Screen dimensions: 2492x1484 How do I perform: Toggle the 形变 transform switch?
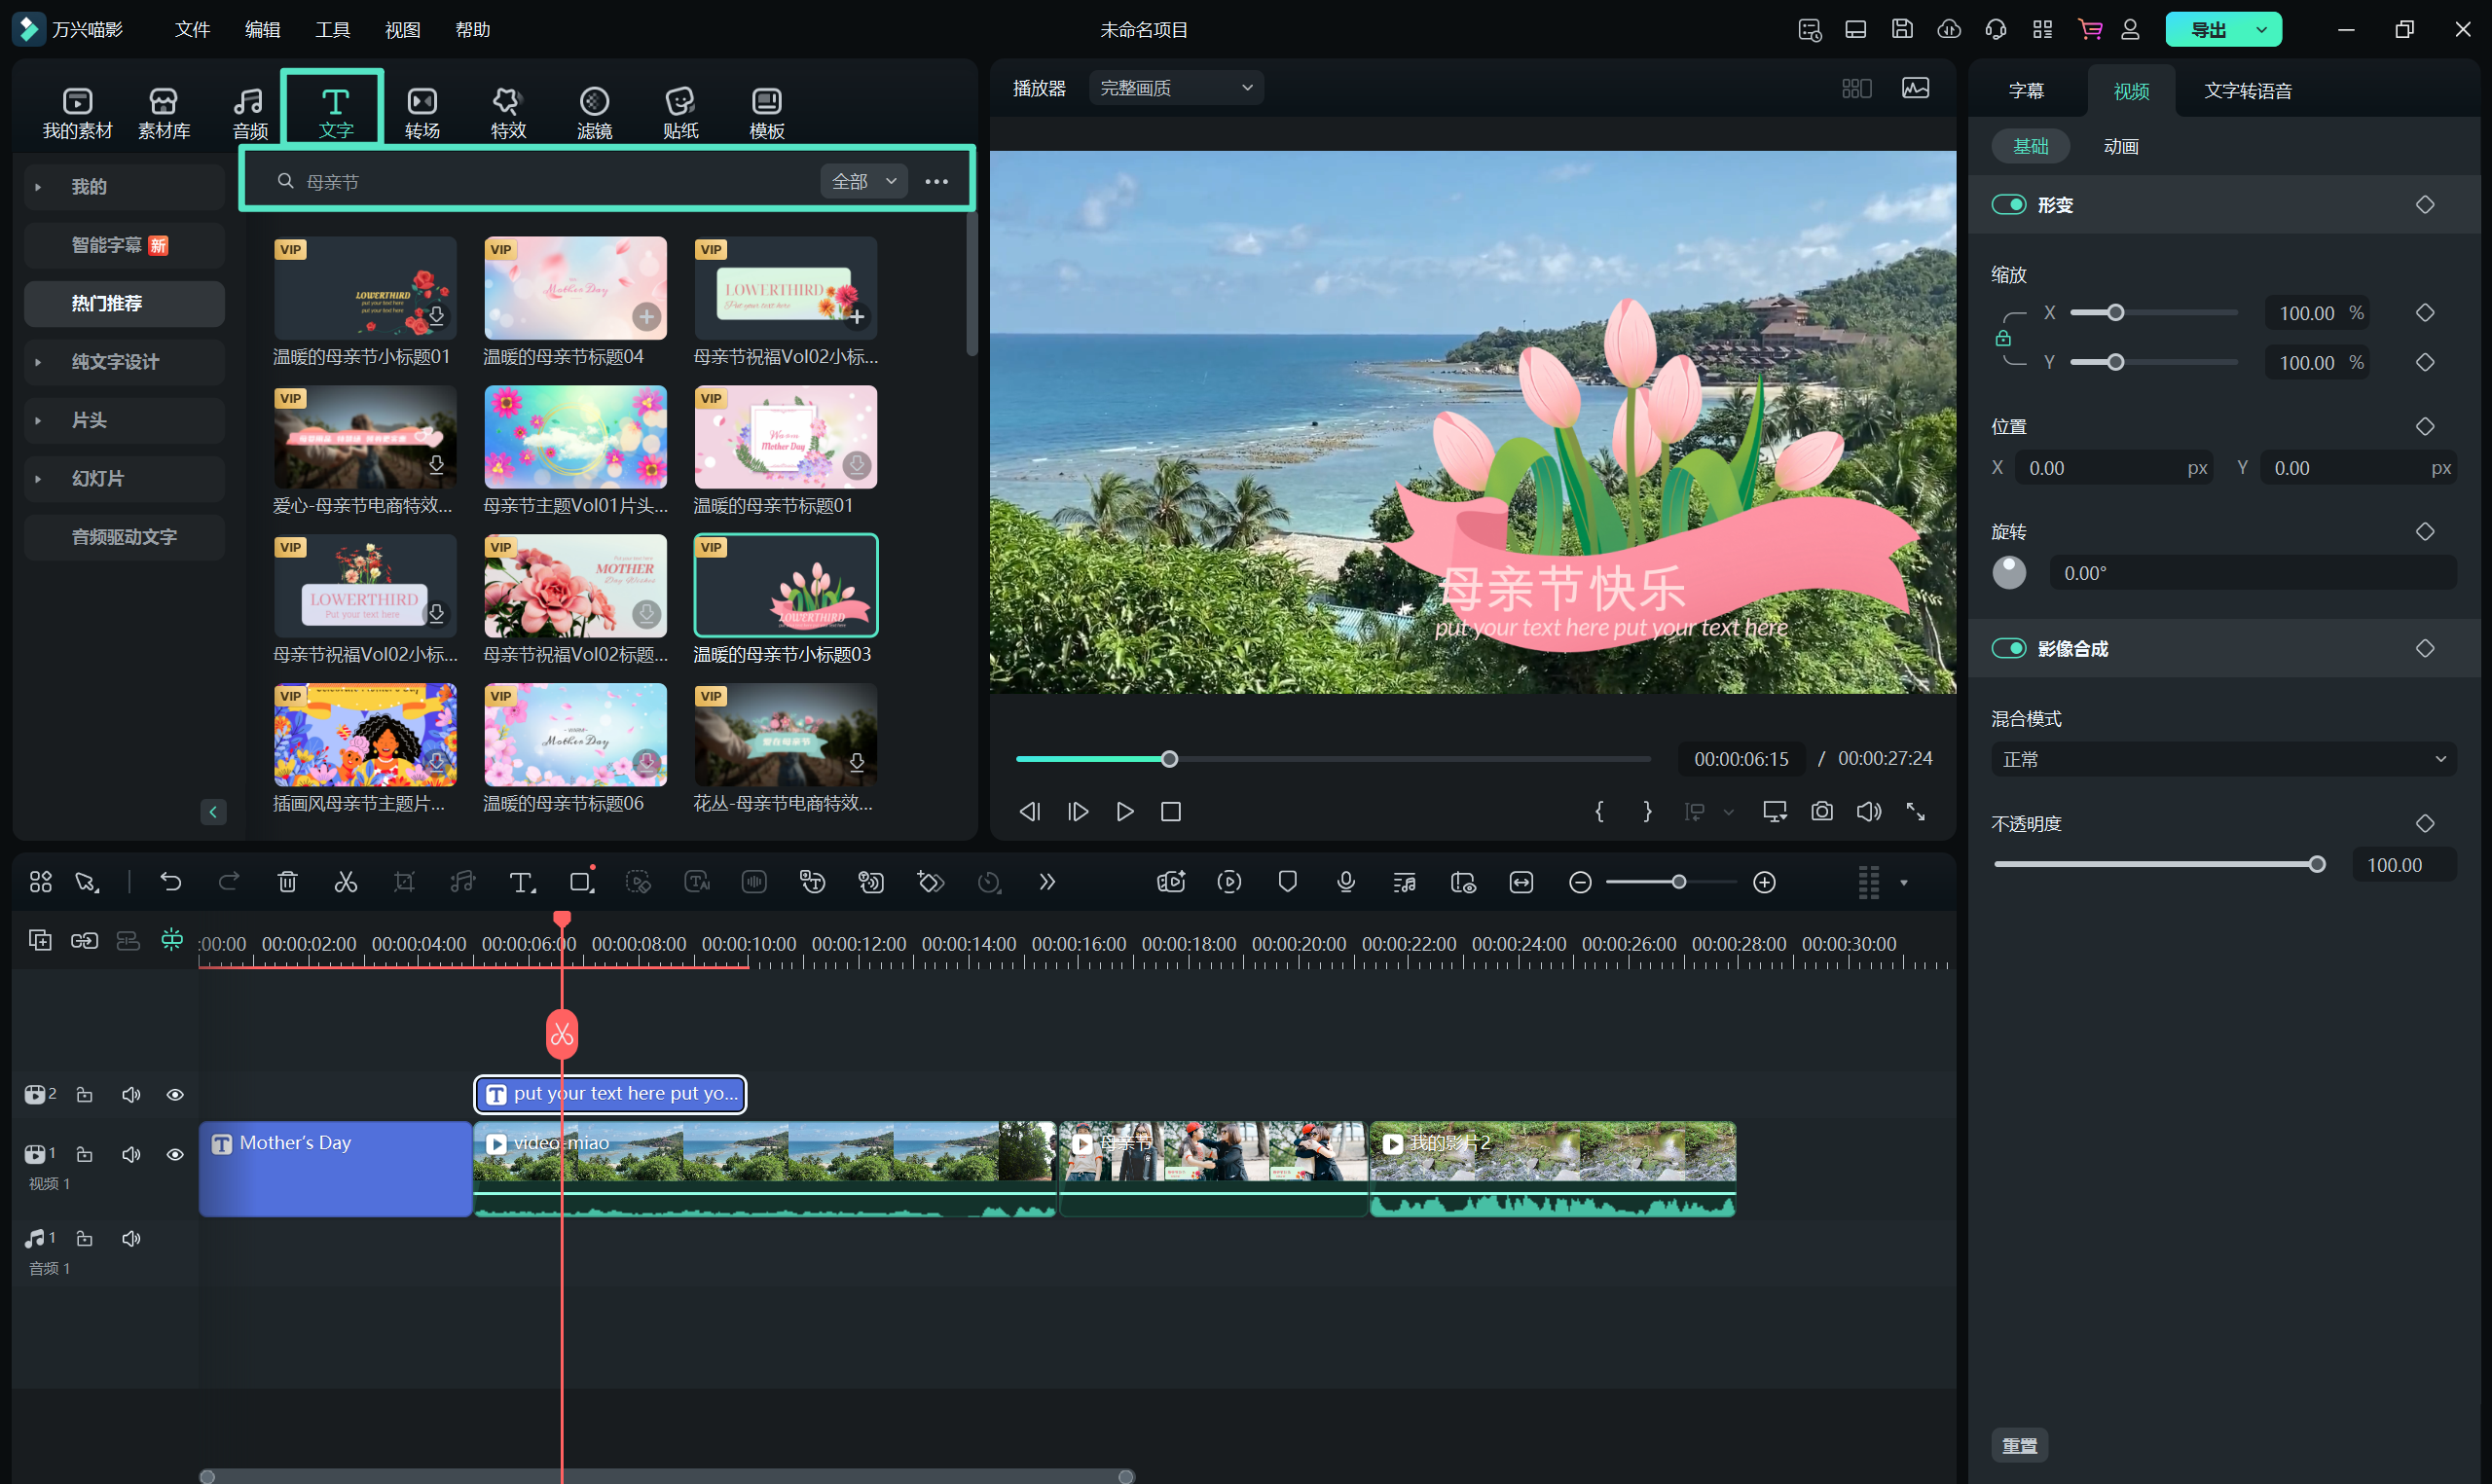click(2009, 204)
